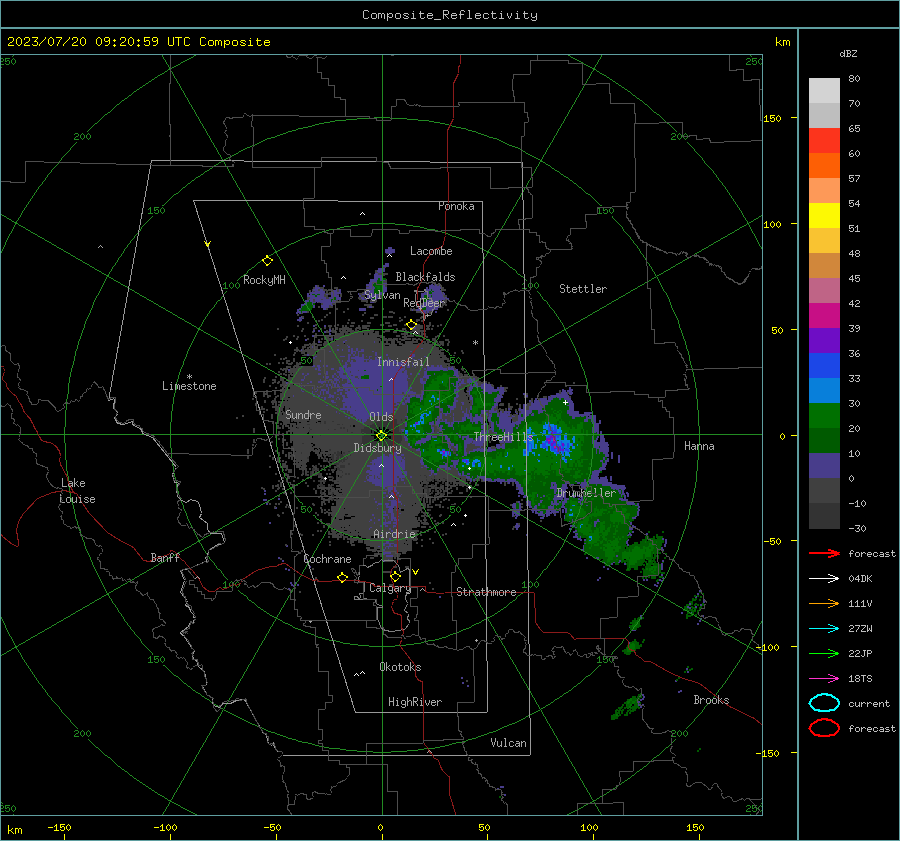The image size is (900, 841).
Task: Click the orange 111V arrow icon
Action: point(824,603)
